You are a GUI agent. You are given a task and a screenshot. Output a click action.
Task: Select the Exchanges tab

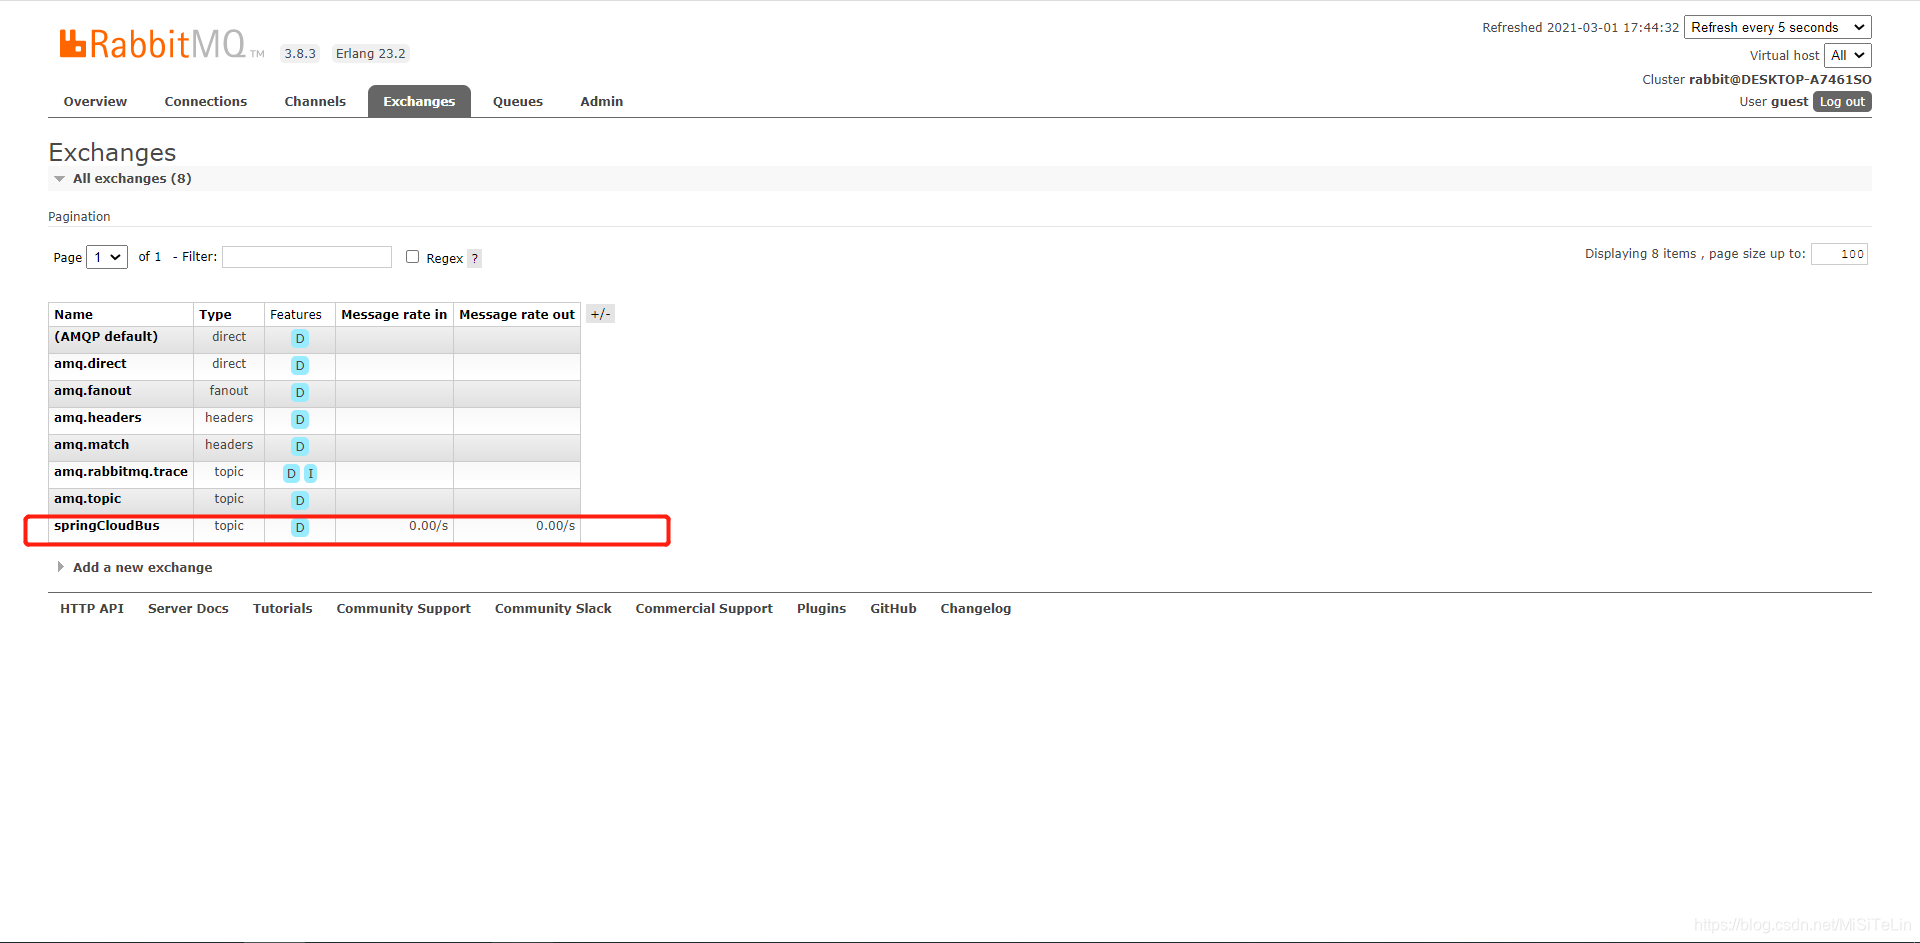419,101
